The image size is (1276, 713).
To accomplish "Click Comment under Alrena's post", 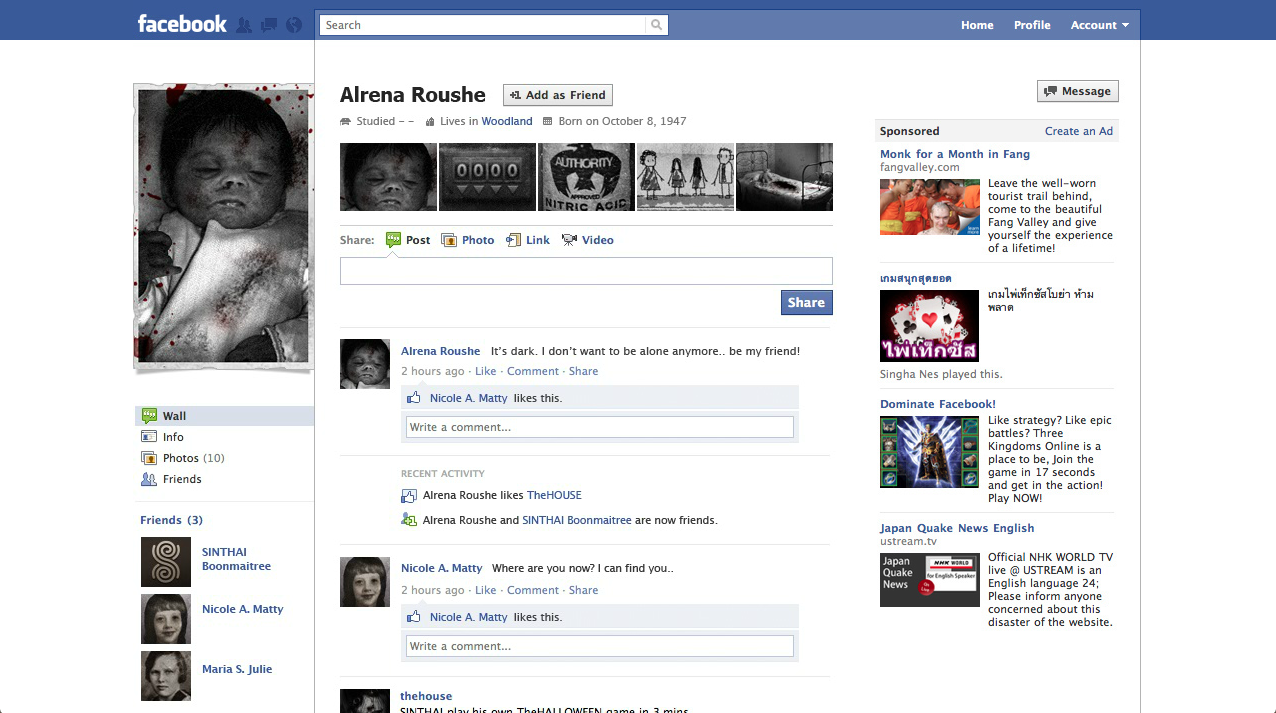I will tap(533, 371).
